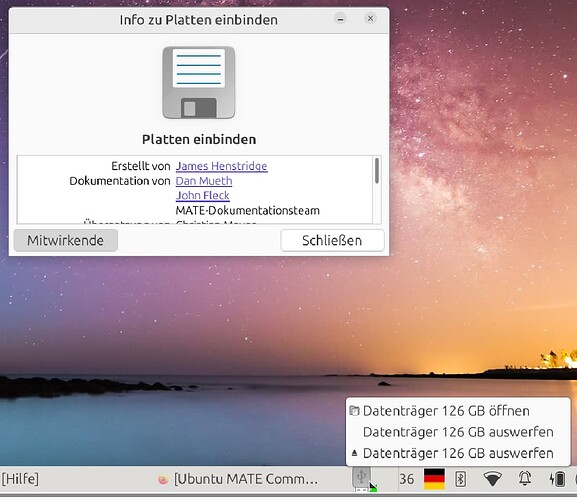Close the Info zu Platten einbinden dialog
The height and width of the screenshot is (500, 577).
coord(371,18)
